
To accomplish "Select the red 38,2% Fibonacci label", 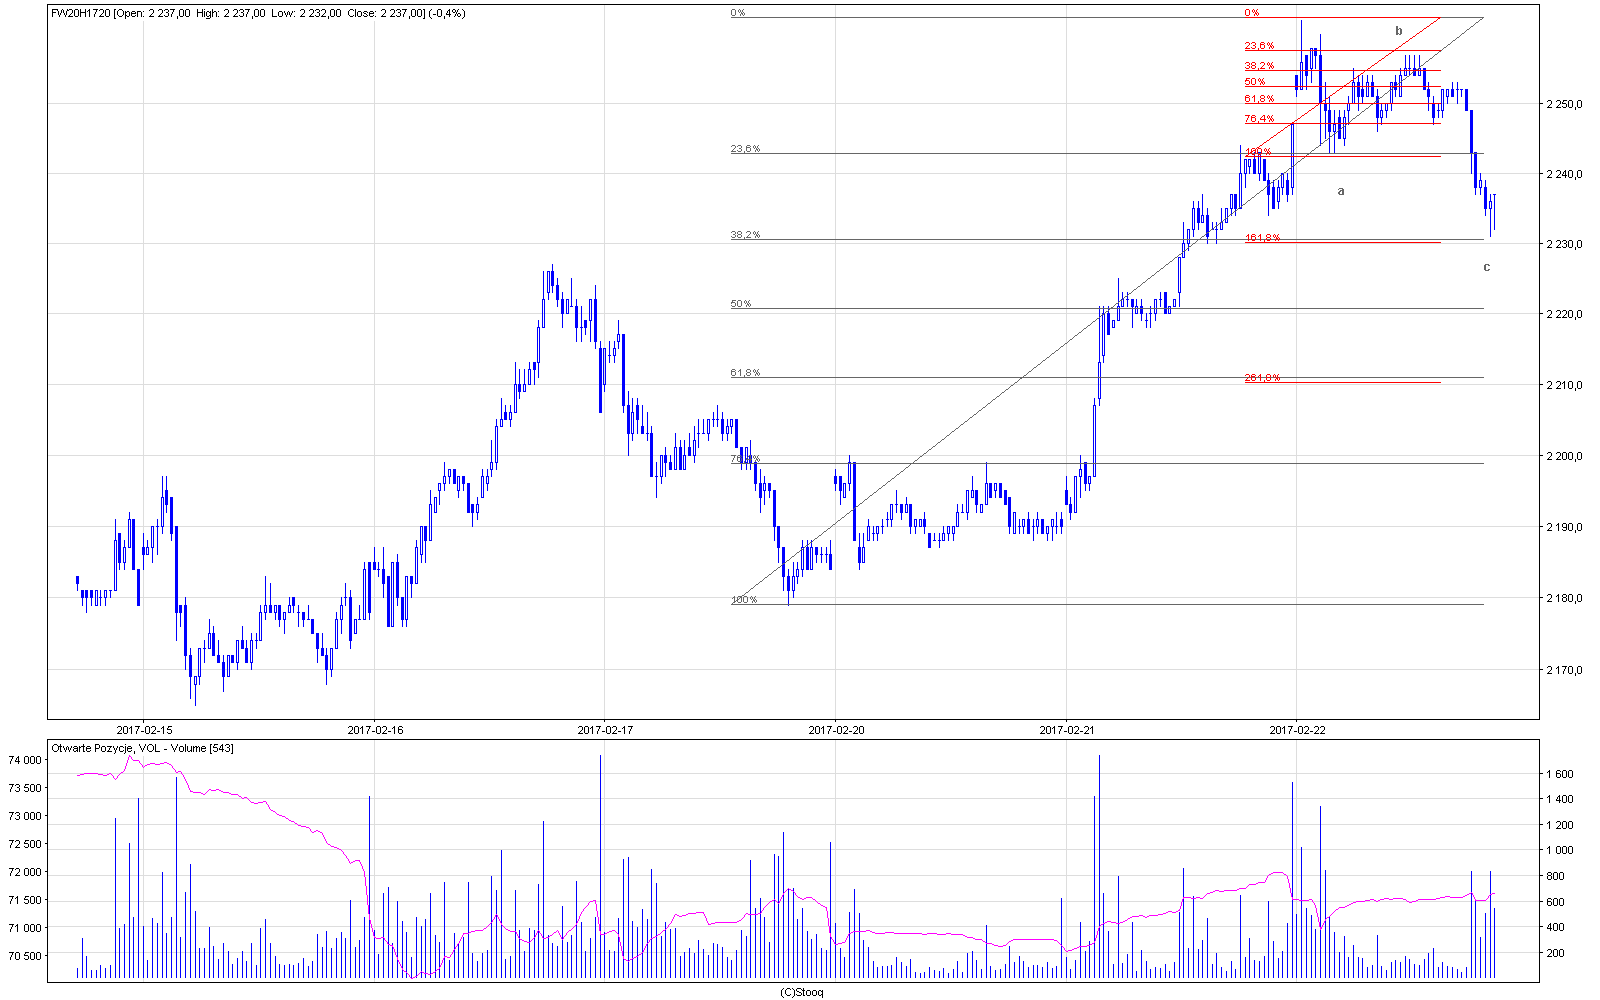I will pos(1259,66).
